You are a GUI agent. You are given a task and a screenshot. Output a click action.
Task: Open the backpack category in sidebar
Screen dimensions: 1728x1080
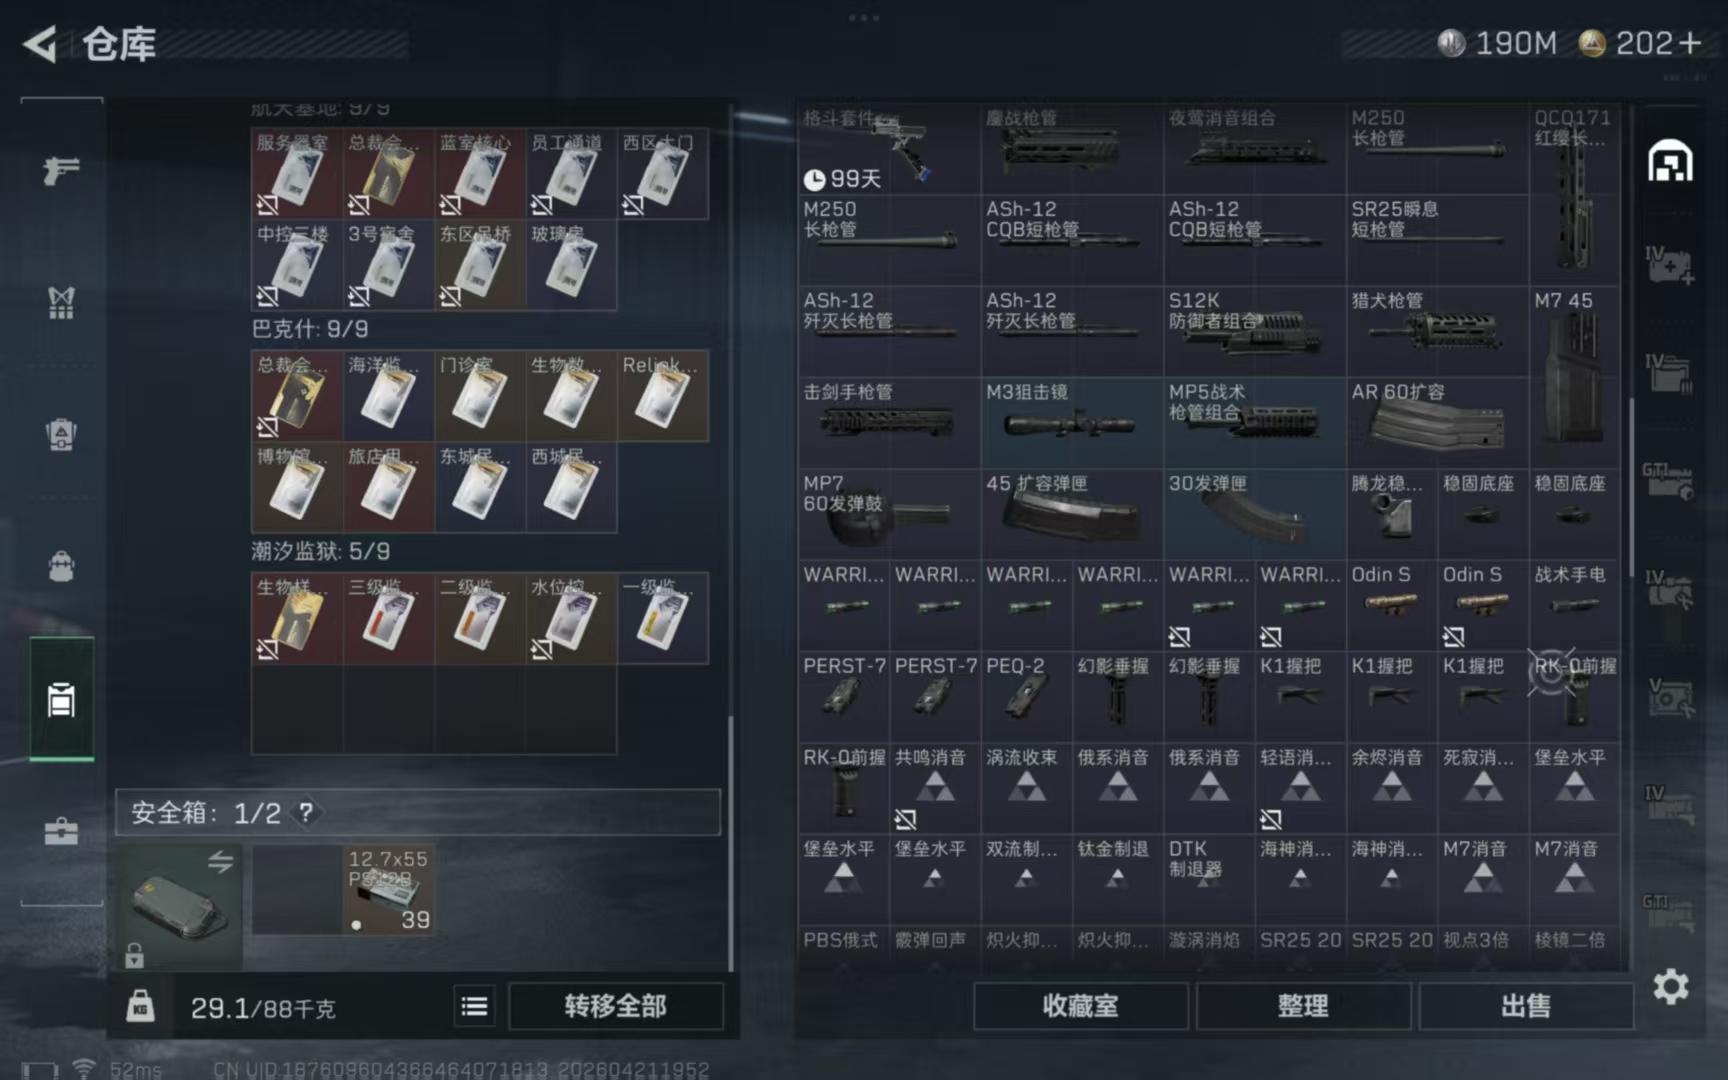click(61, 566)
